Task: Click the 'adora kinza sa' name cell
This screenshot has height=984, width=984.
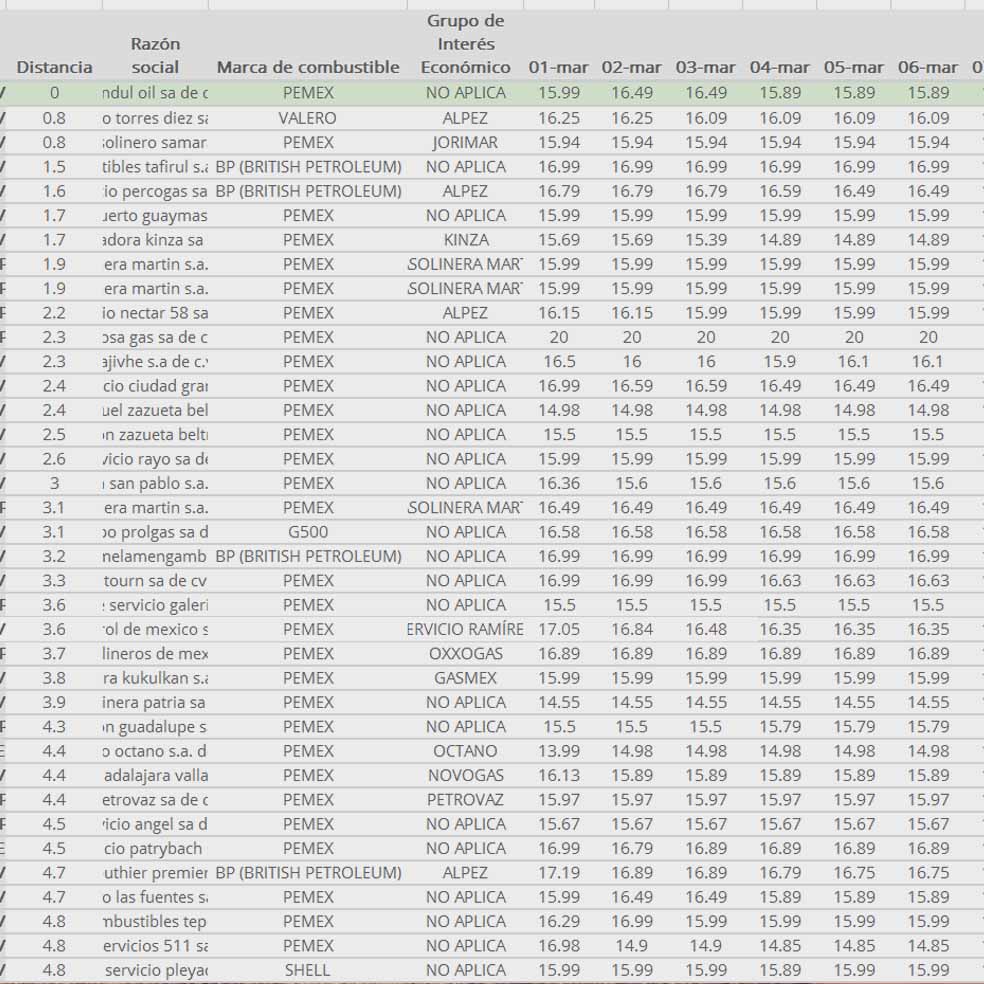Action: [156, 240]
